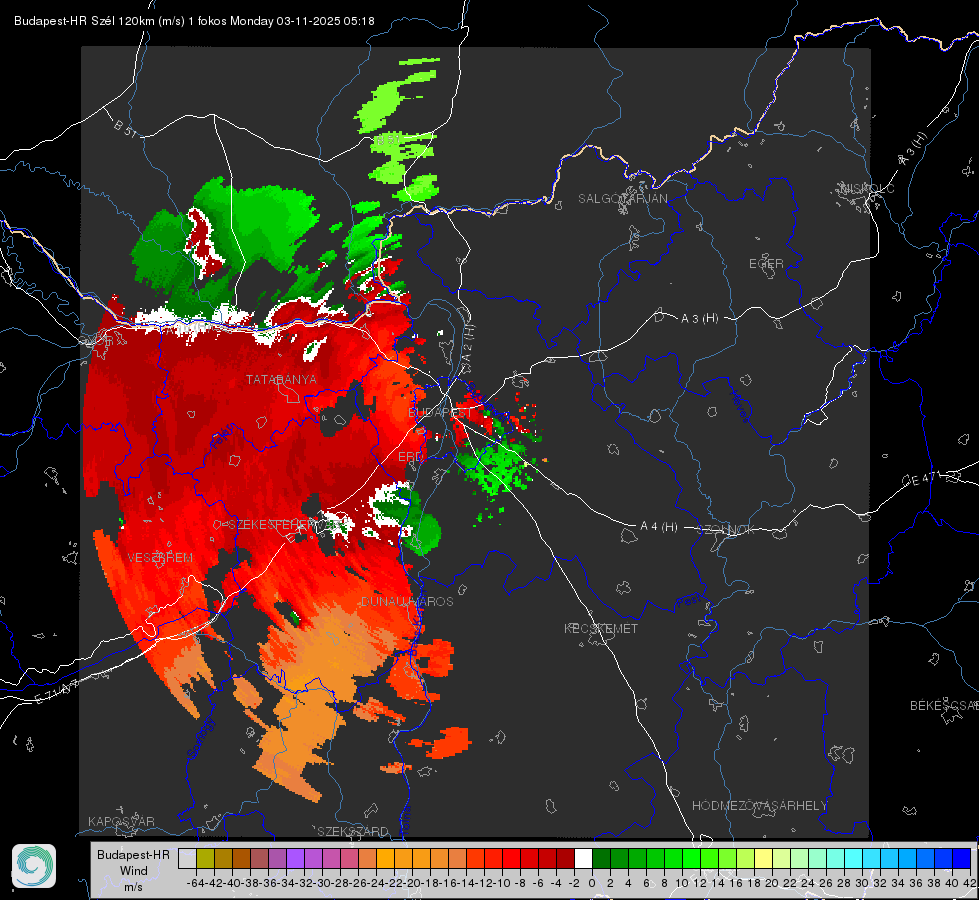The width and height of the screenshot is (979, 900).
Task: Click the VESZPREM city label
Action: [160, 557]
